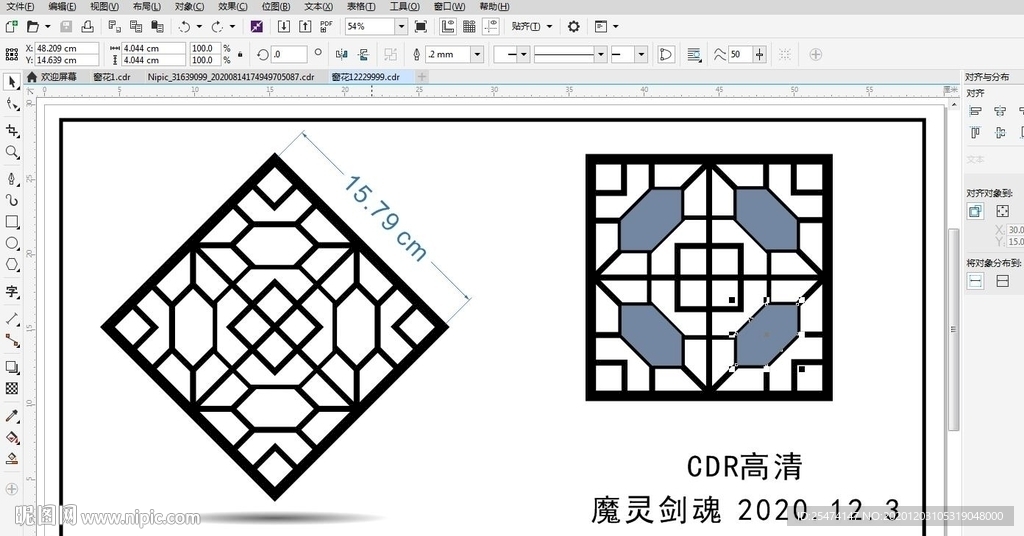
Task: Click the X position field 48.209 cm
Action: (66, 48)
